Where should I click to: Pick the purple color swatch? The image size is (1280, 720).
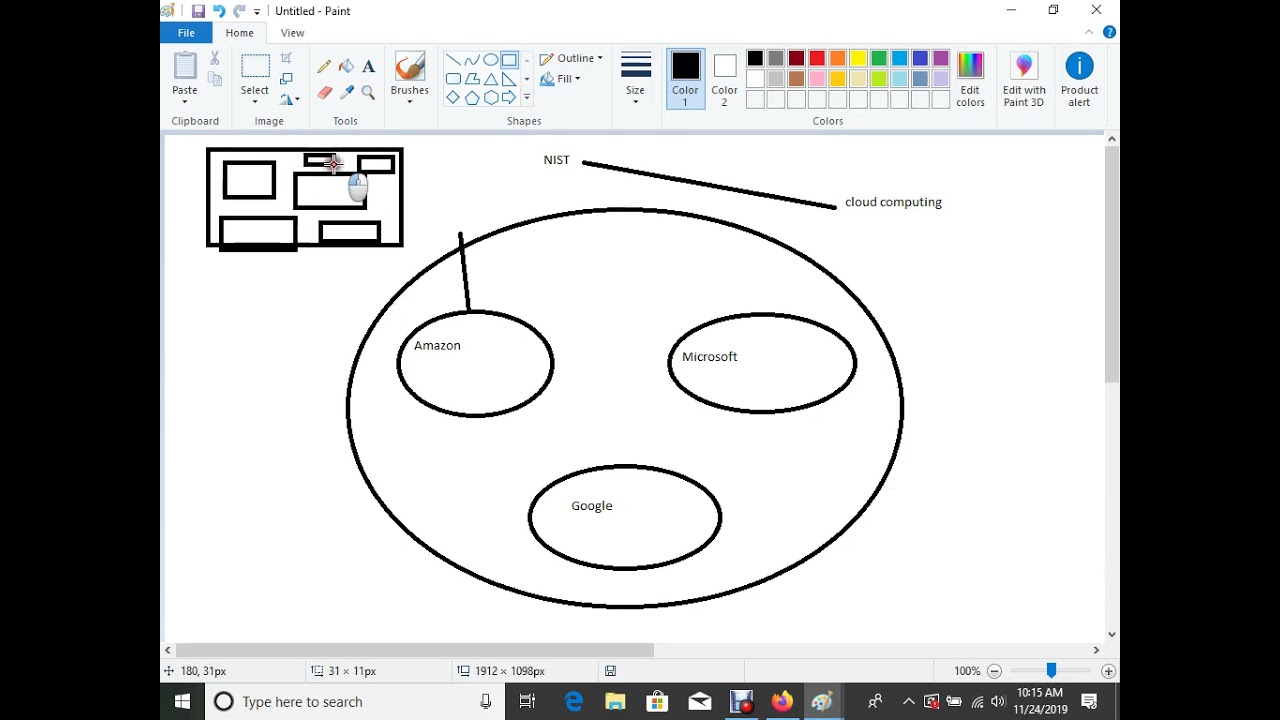point(941,58)
